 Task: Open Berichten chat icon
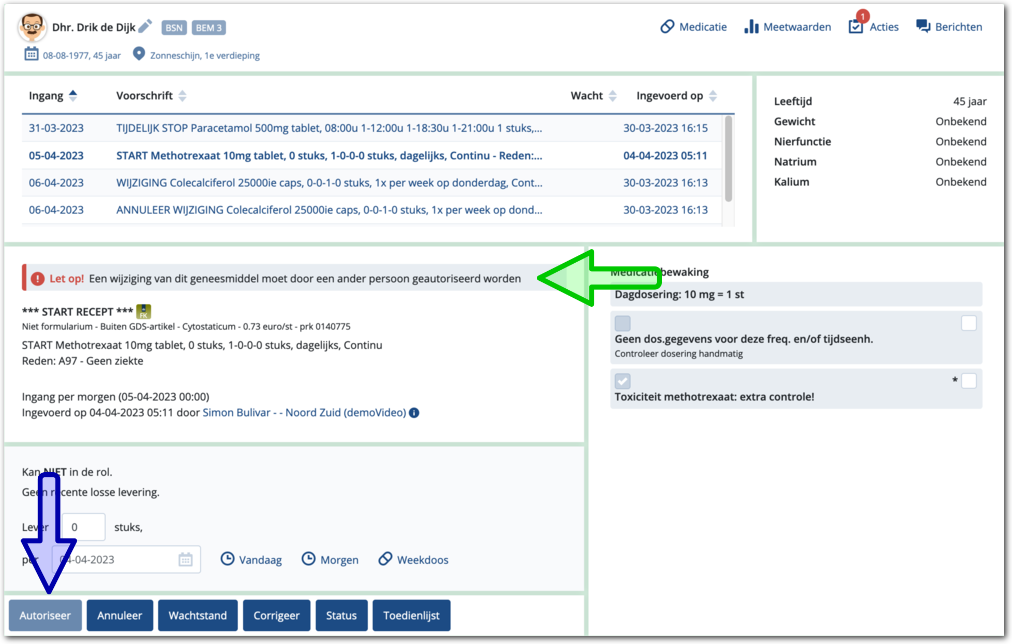[x=923, y=27]
